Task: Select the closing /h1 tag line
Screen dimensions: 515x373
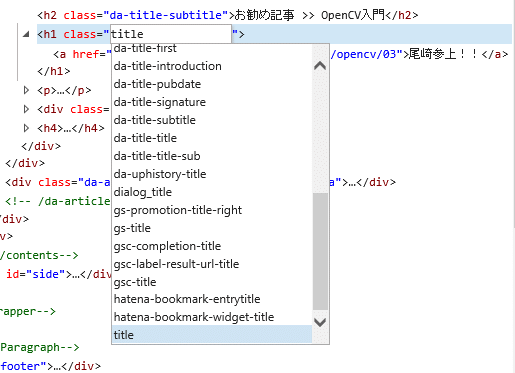Action: [x=54, y=71]
